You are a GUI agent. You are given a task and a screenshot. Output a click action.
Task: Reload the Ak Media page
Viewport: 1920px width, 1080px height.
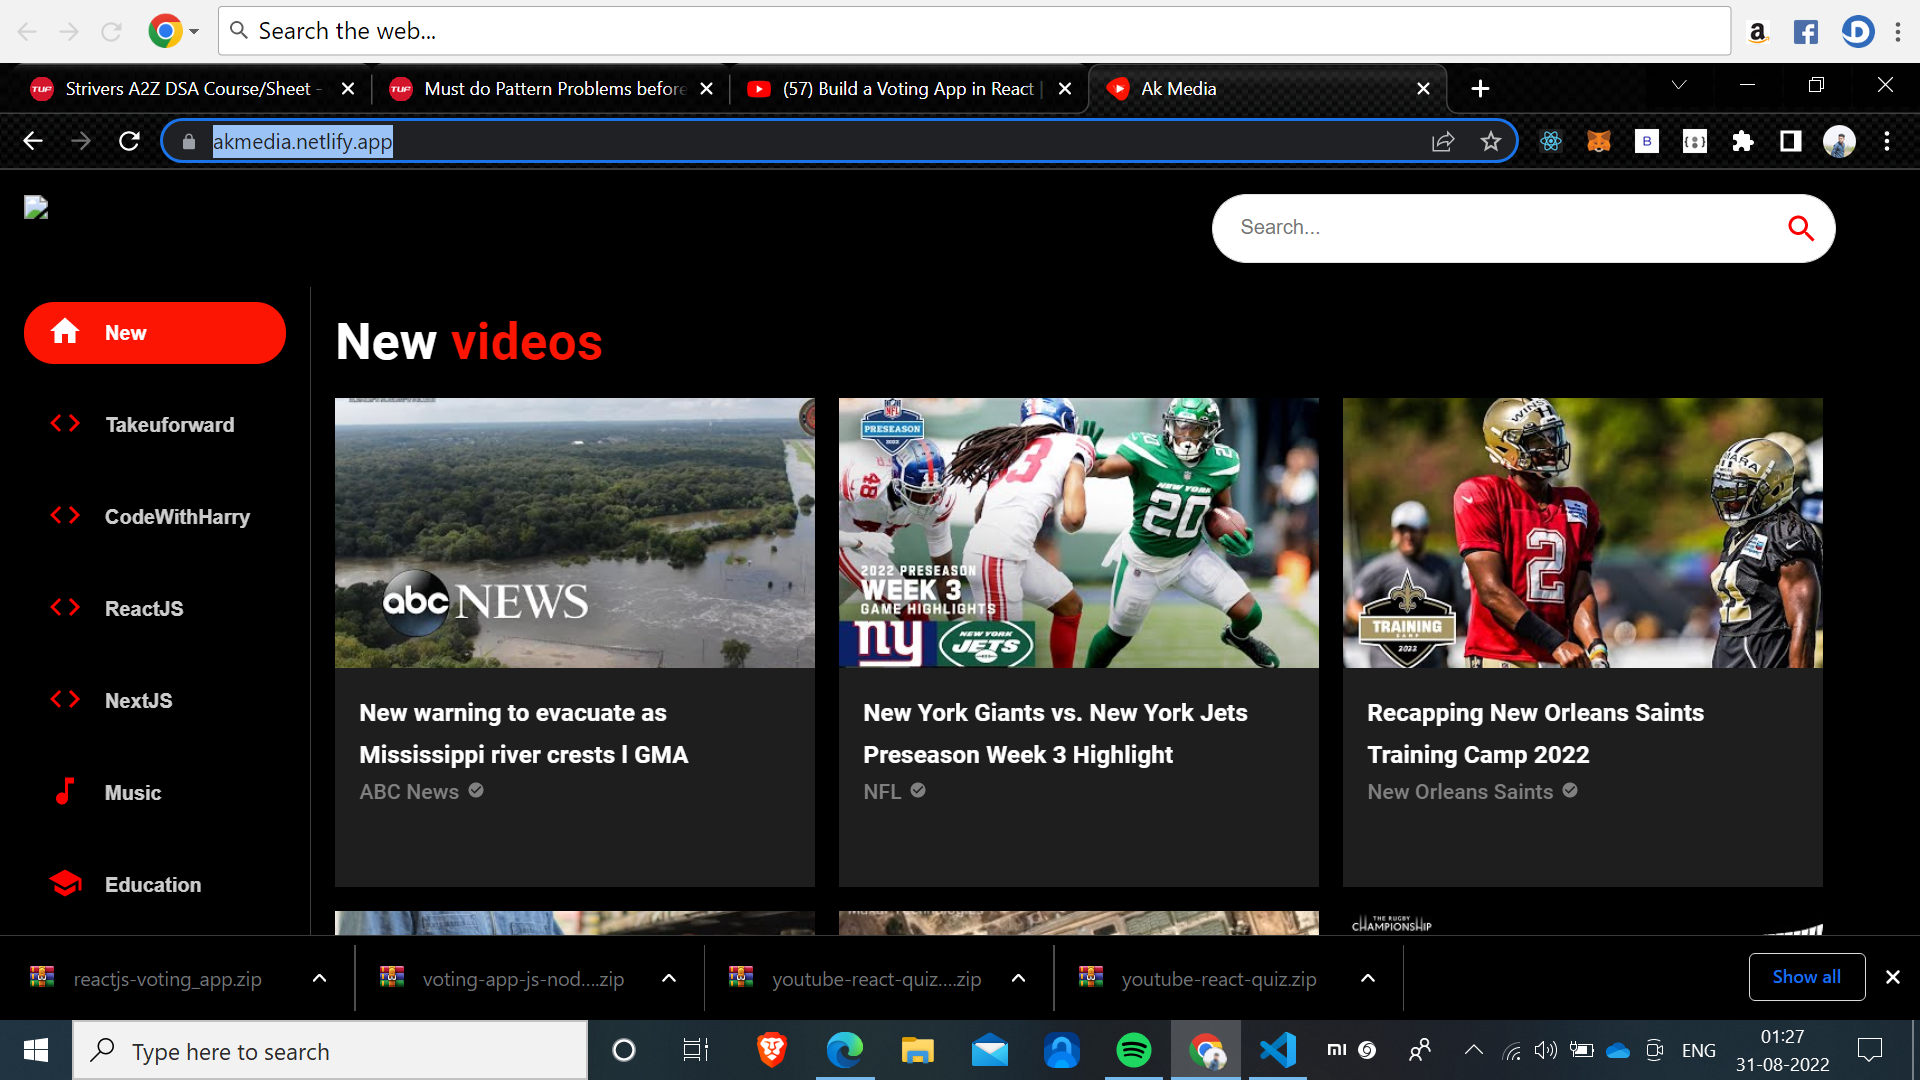[x=129, y=141]
